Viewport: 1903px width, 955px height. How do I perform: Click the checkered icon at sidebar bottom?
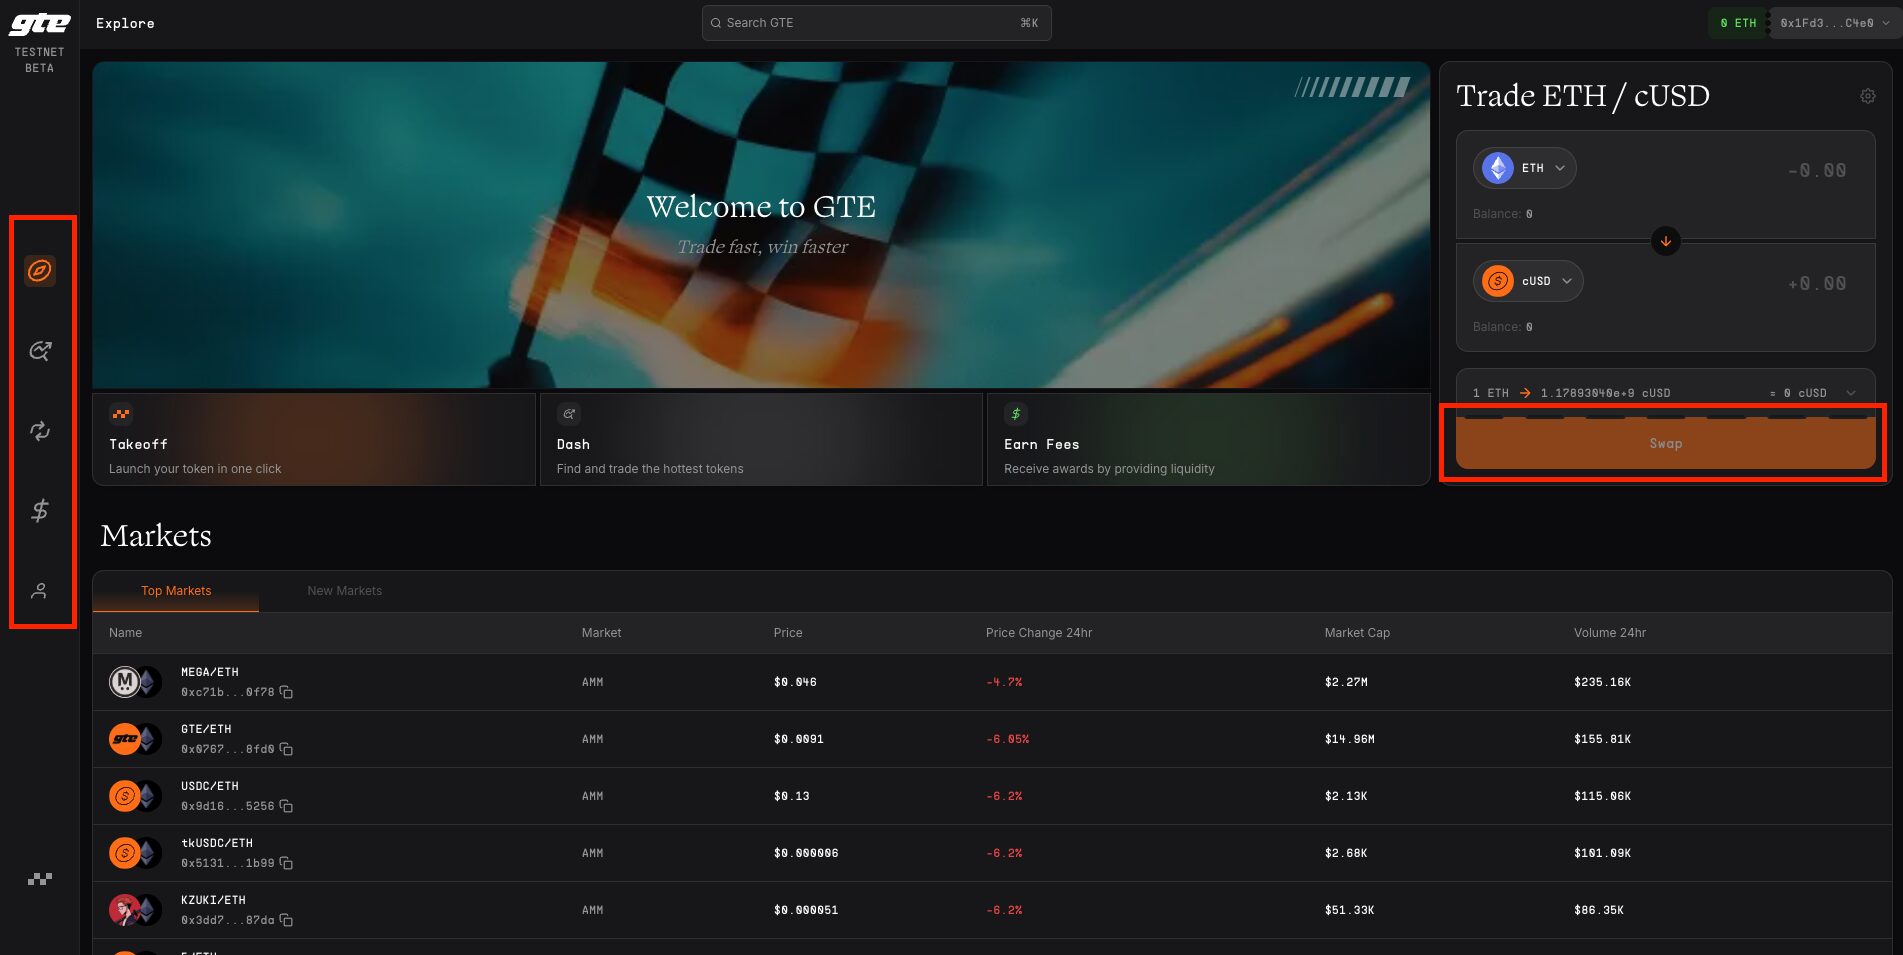tap(40, 879)
